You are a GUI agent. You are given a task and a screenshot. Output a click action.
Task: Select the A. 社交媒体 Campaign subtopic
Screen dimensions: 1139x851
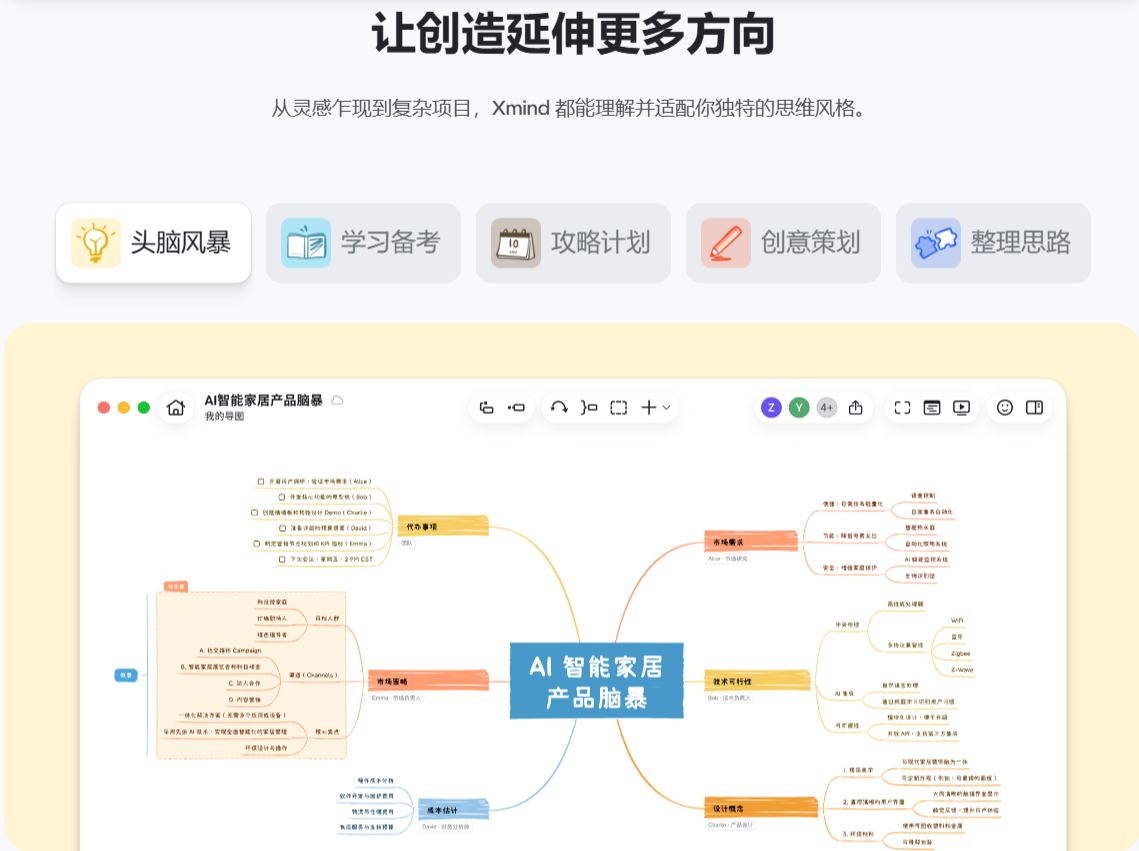pos(230,651)
